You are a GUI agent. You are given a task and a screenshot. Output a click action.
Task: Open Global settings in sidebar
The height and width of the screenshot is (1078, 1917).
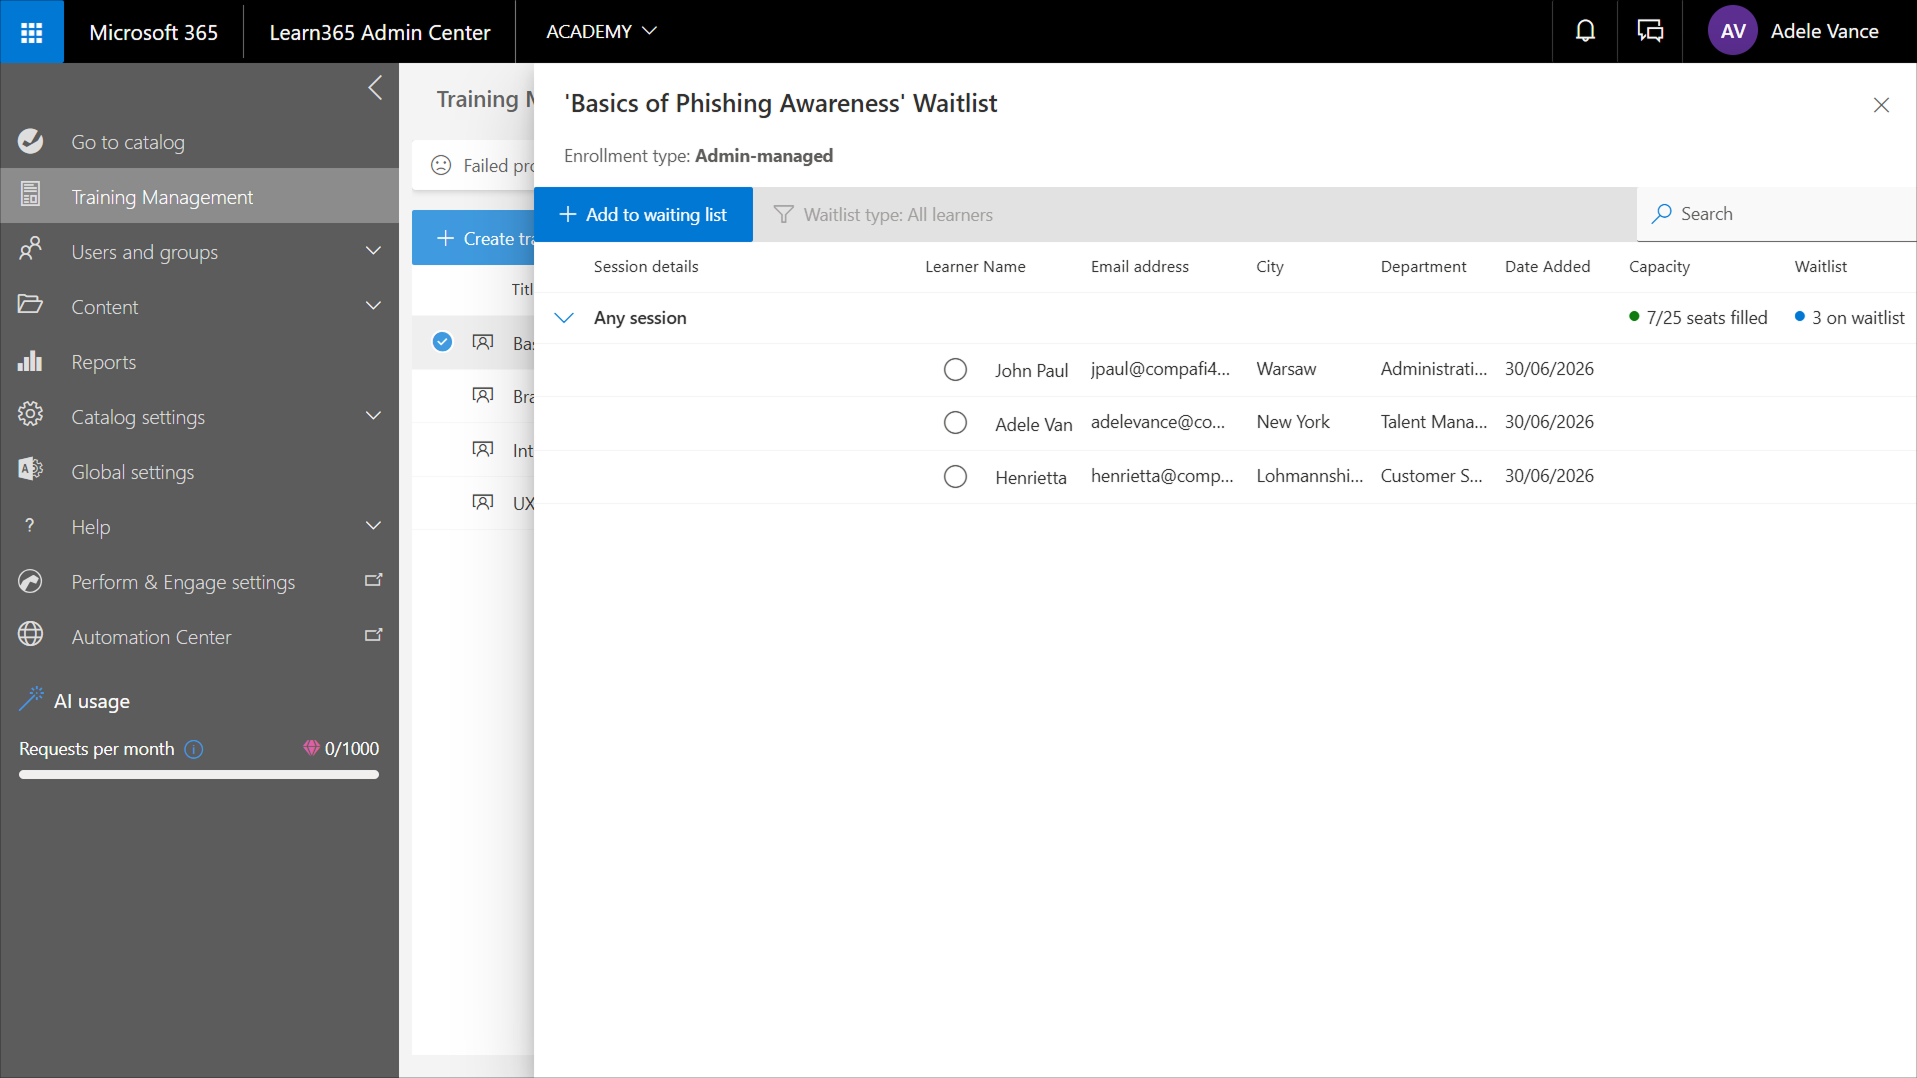point(200,472)
